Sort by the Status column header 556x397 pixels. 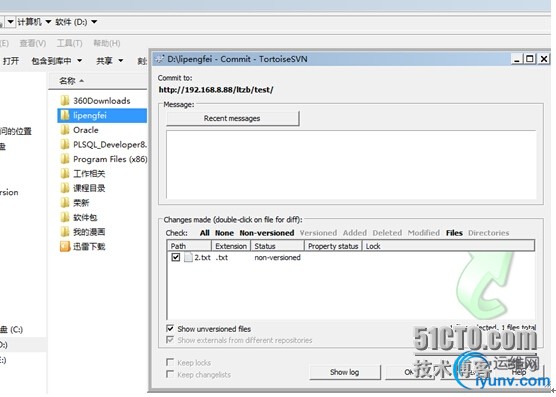pyautogui.click(x=278, y=246)
